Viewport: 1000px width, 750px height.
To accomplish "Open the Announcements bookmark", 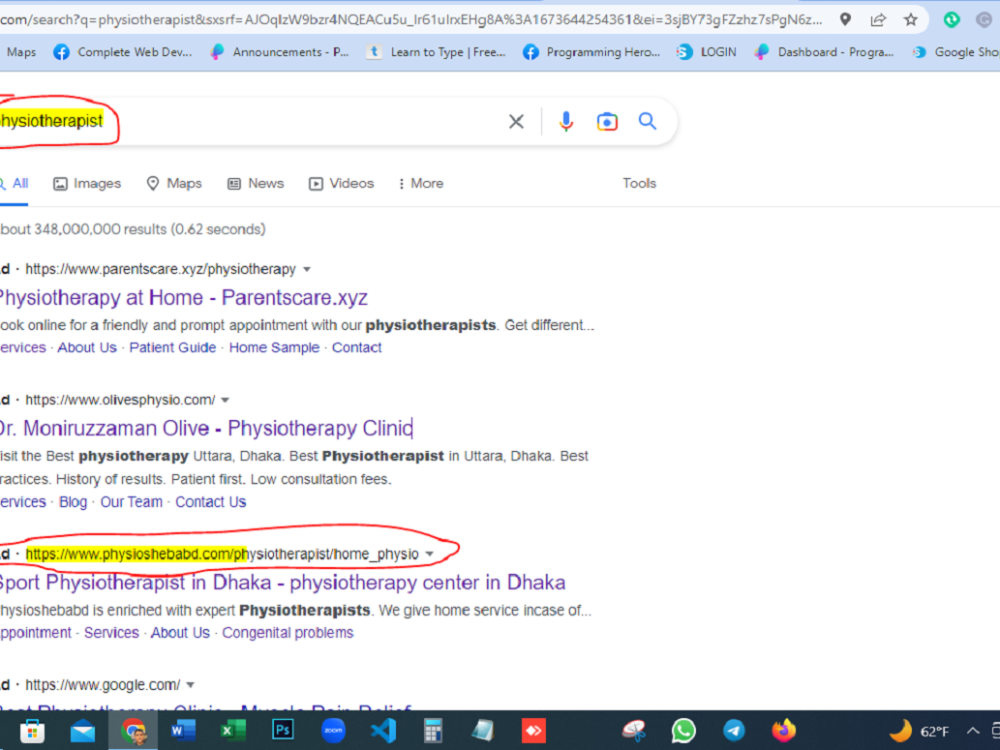I will click(x=279, y=52).
